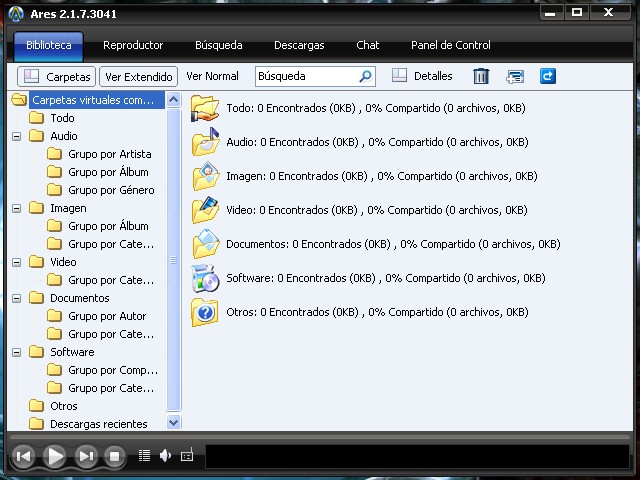
Task: Click the Otros folder icon in tree
Action: [36, 406]
